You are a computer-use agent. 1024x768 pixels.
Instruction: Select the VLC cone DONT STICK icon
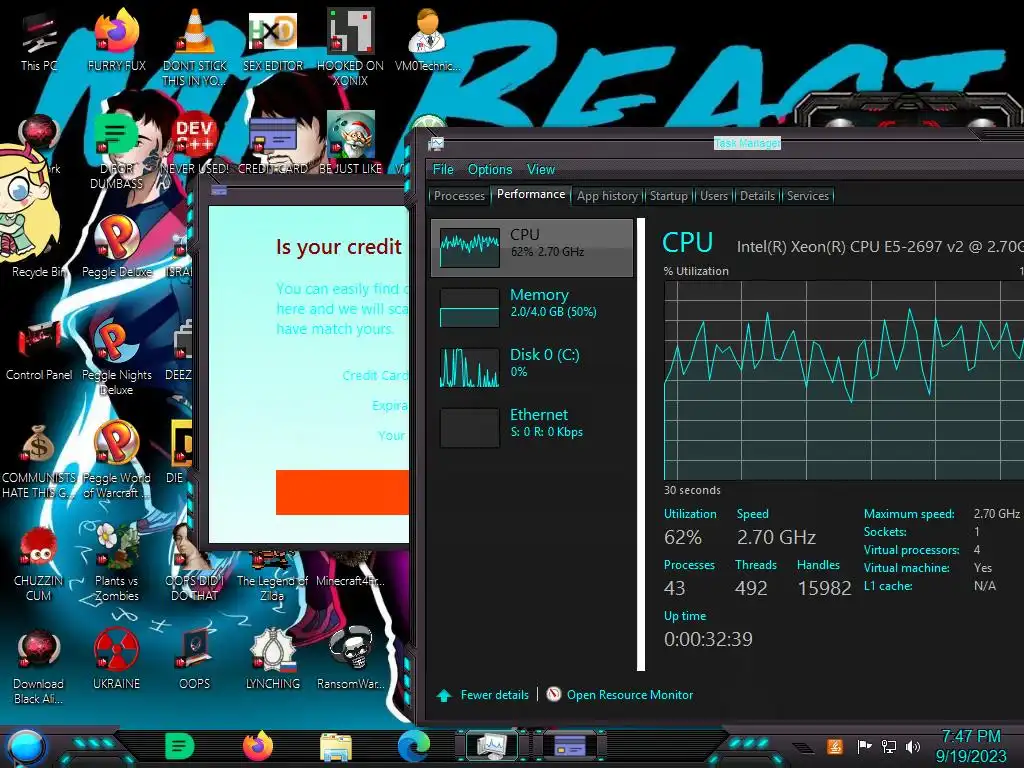click(x=195, y=47)
